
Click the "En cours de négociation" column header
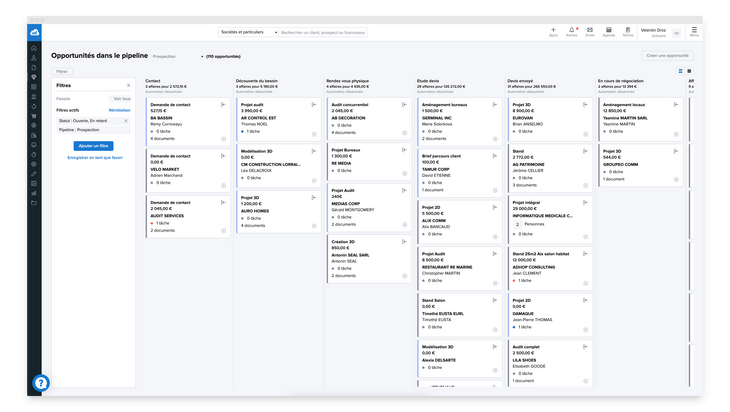621,81
